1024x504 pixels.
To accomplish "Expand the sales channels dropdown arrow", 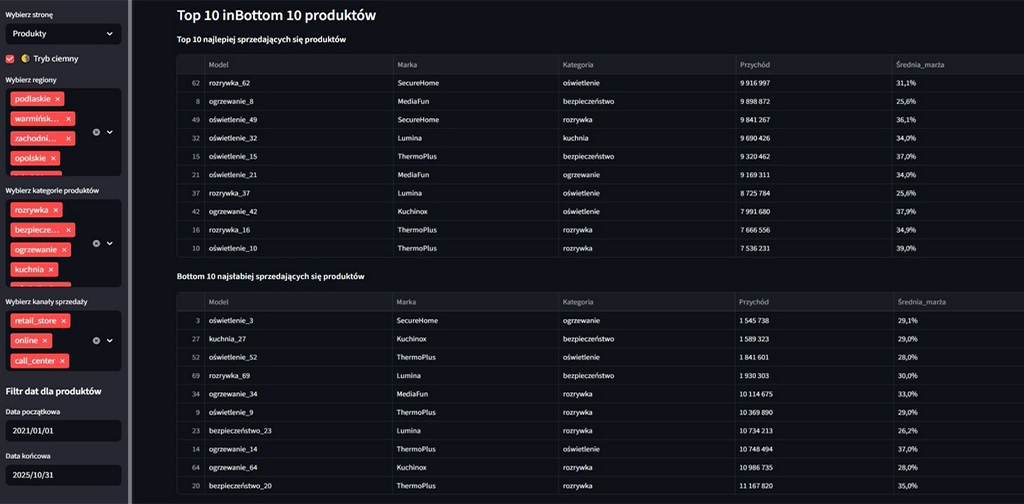I will tap(110, 340).
